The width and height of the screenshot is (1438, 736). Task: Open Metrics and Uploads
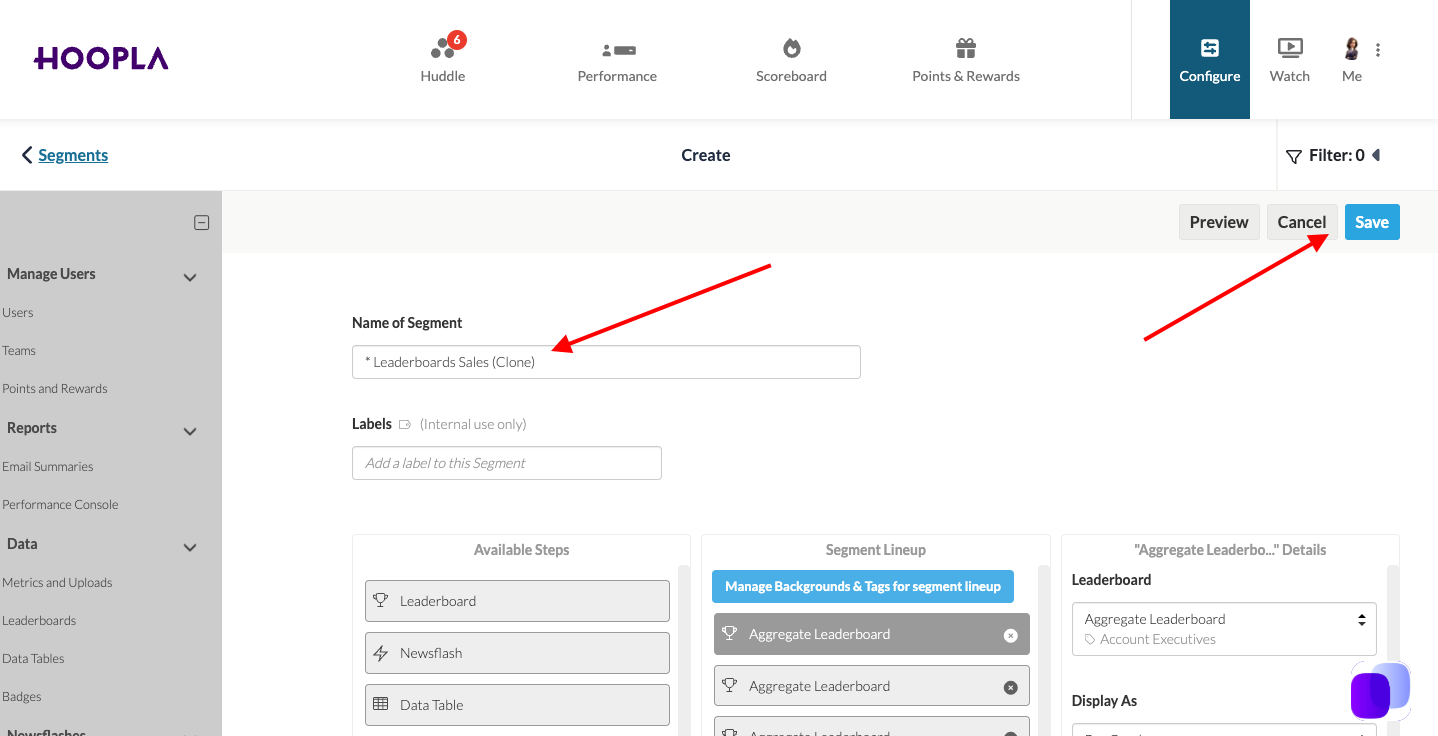[x=57, y=583]
